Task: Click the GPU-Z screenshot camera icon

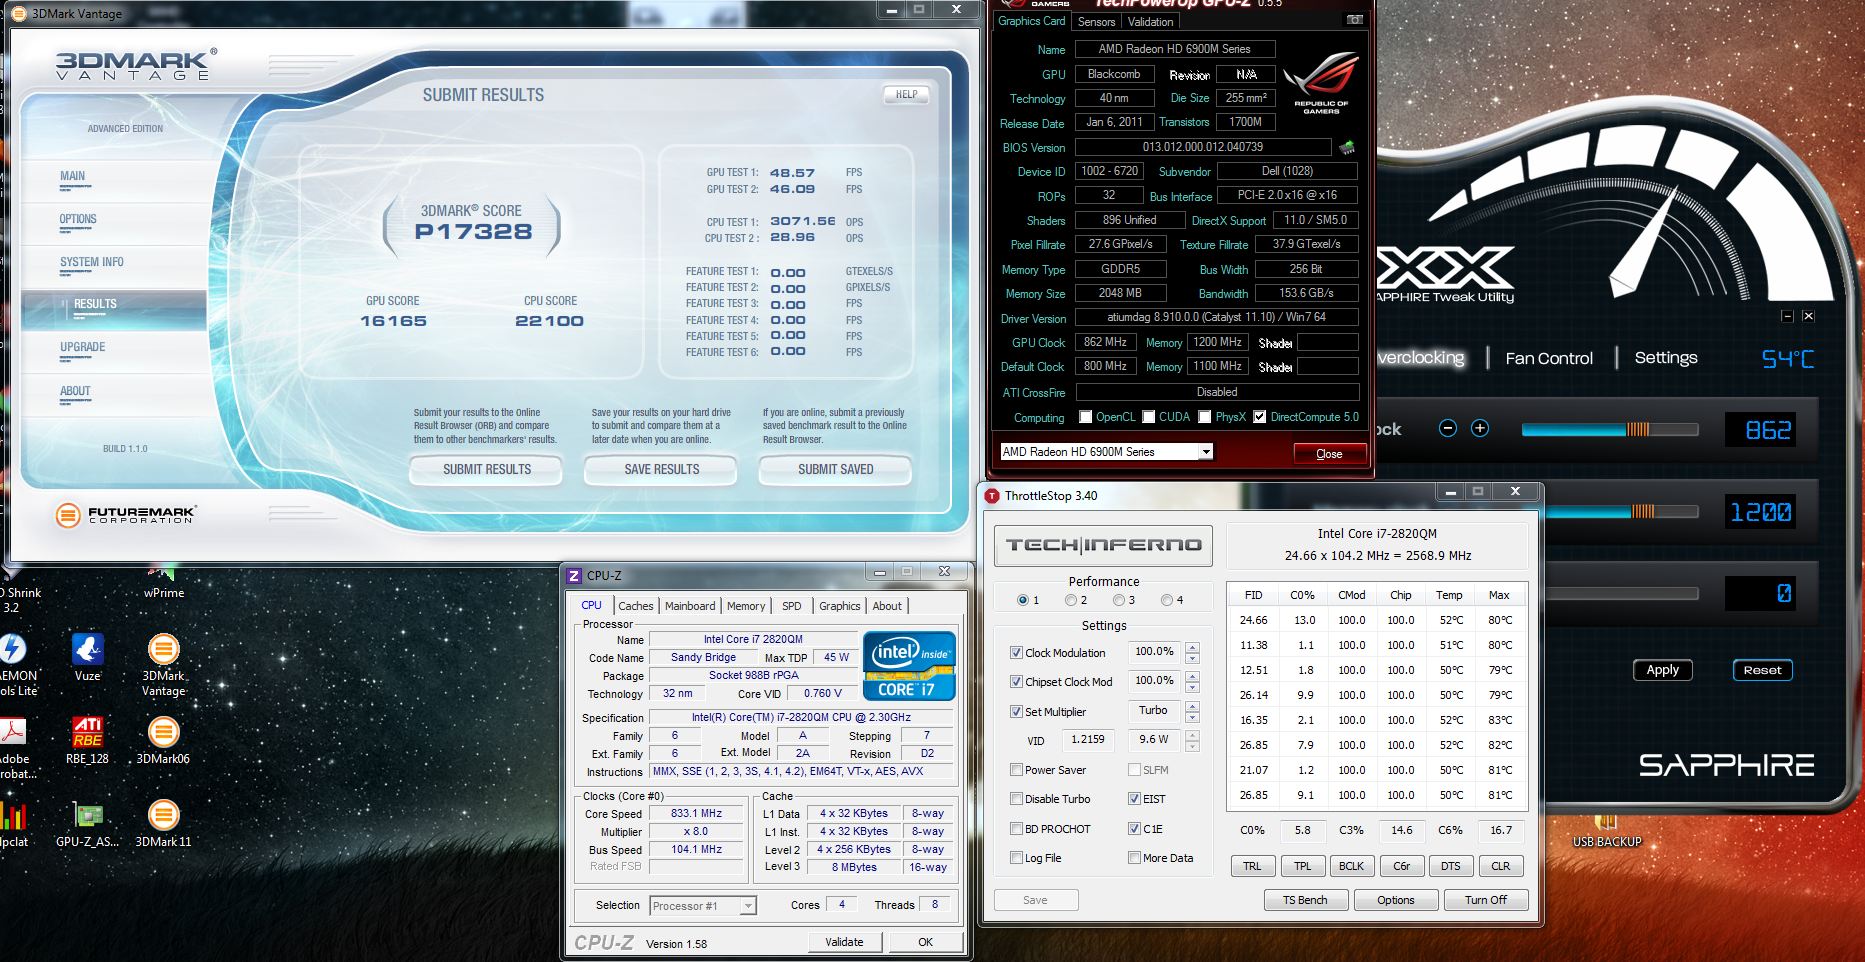Action: 1355,20
